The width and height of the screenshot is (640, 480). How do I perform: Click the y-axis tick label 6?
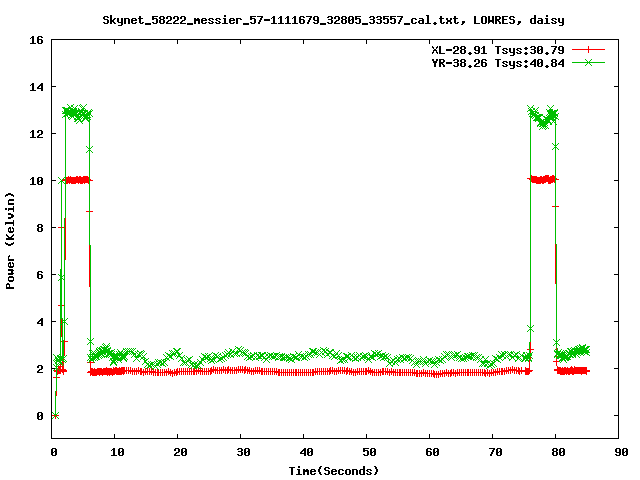pyautogui.click(x=40, y=275)
